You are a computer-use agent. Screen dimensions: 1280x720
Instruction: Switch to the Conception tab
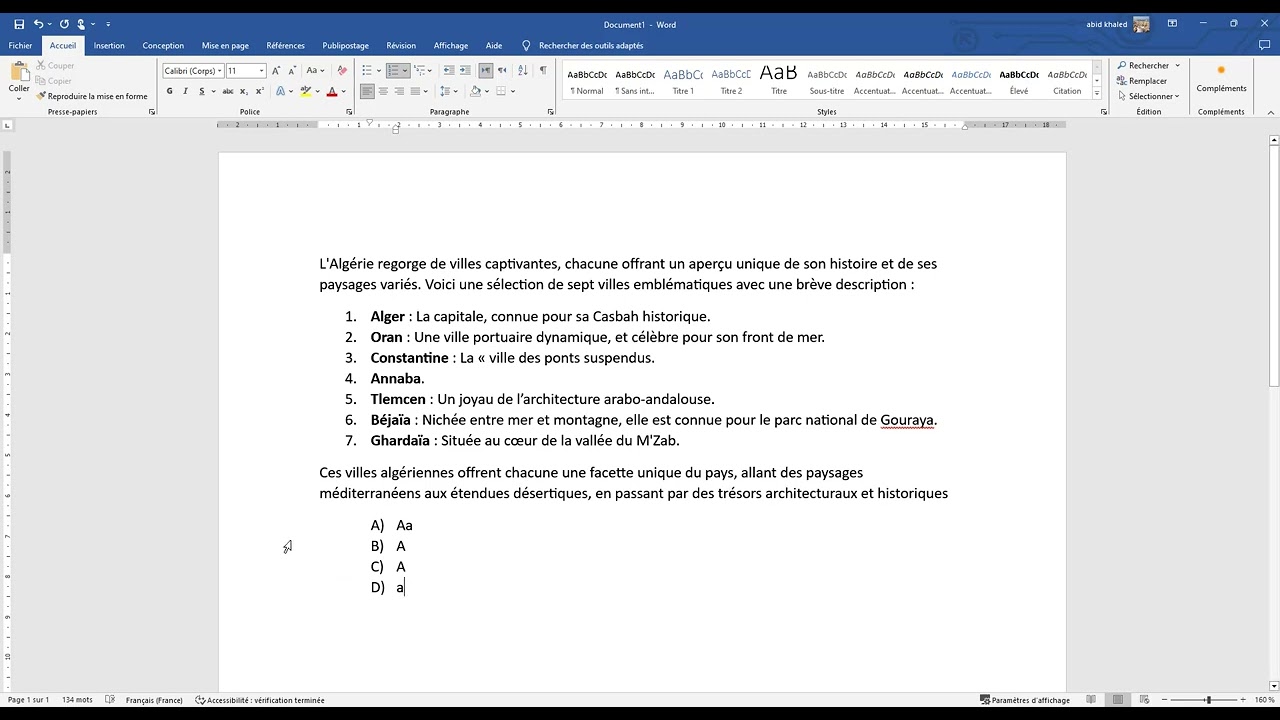point(163,45)
